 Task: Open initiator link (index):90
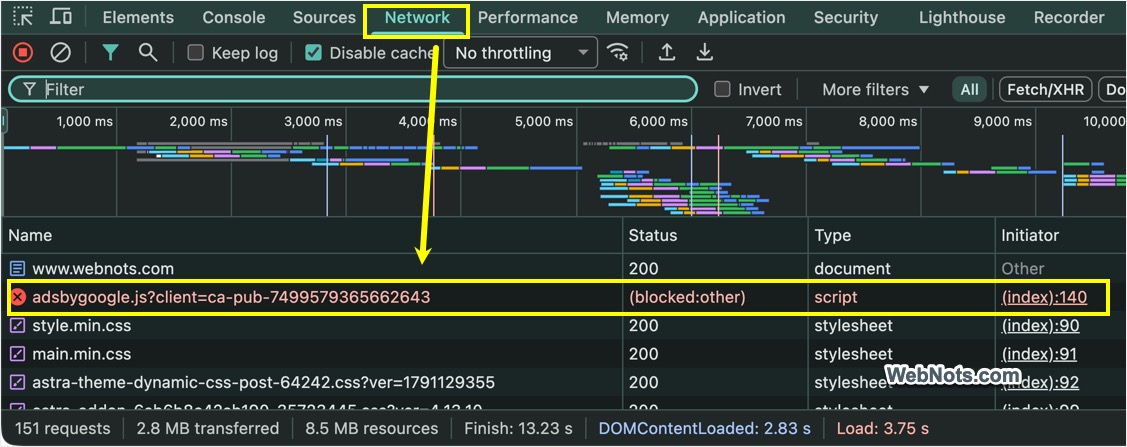pos(1041,326)
